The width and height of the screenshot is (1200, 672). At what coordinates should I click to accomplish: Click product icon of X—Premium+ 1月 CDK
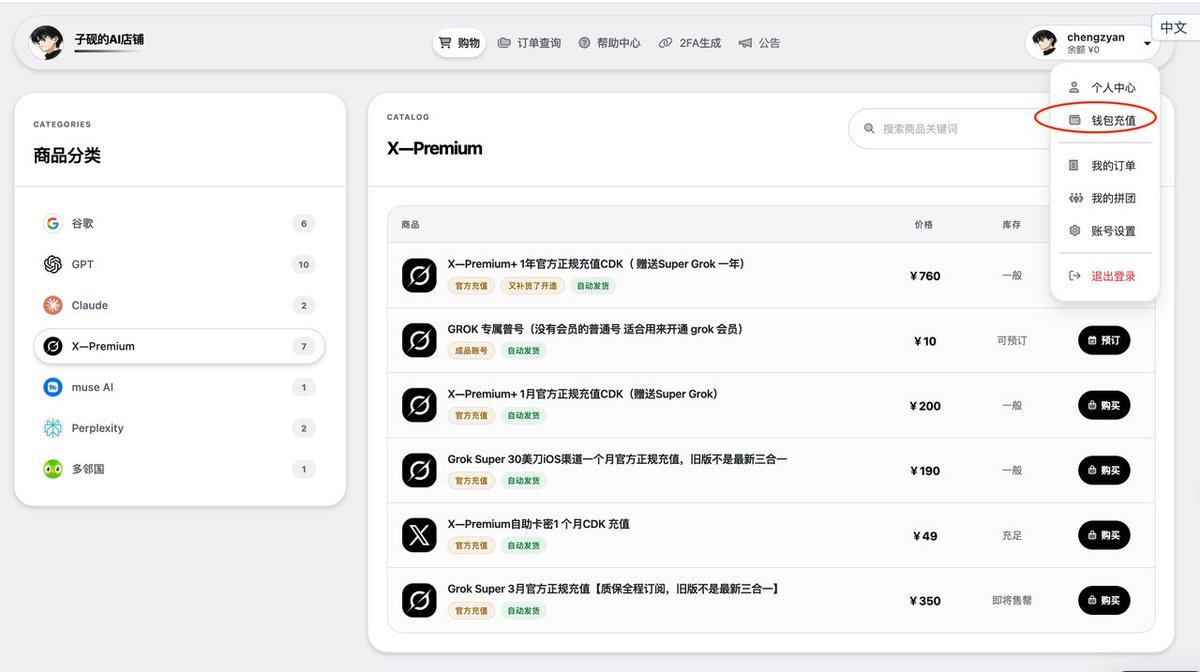pyautogui.click(x=420, y=406)
